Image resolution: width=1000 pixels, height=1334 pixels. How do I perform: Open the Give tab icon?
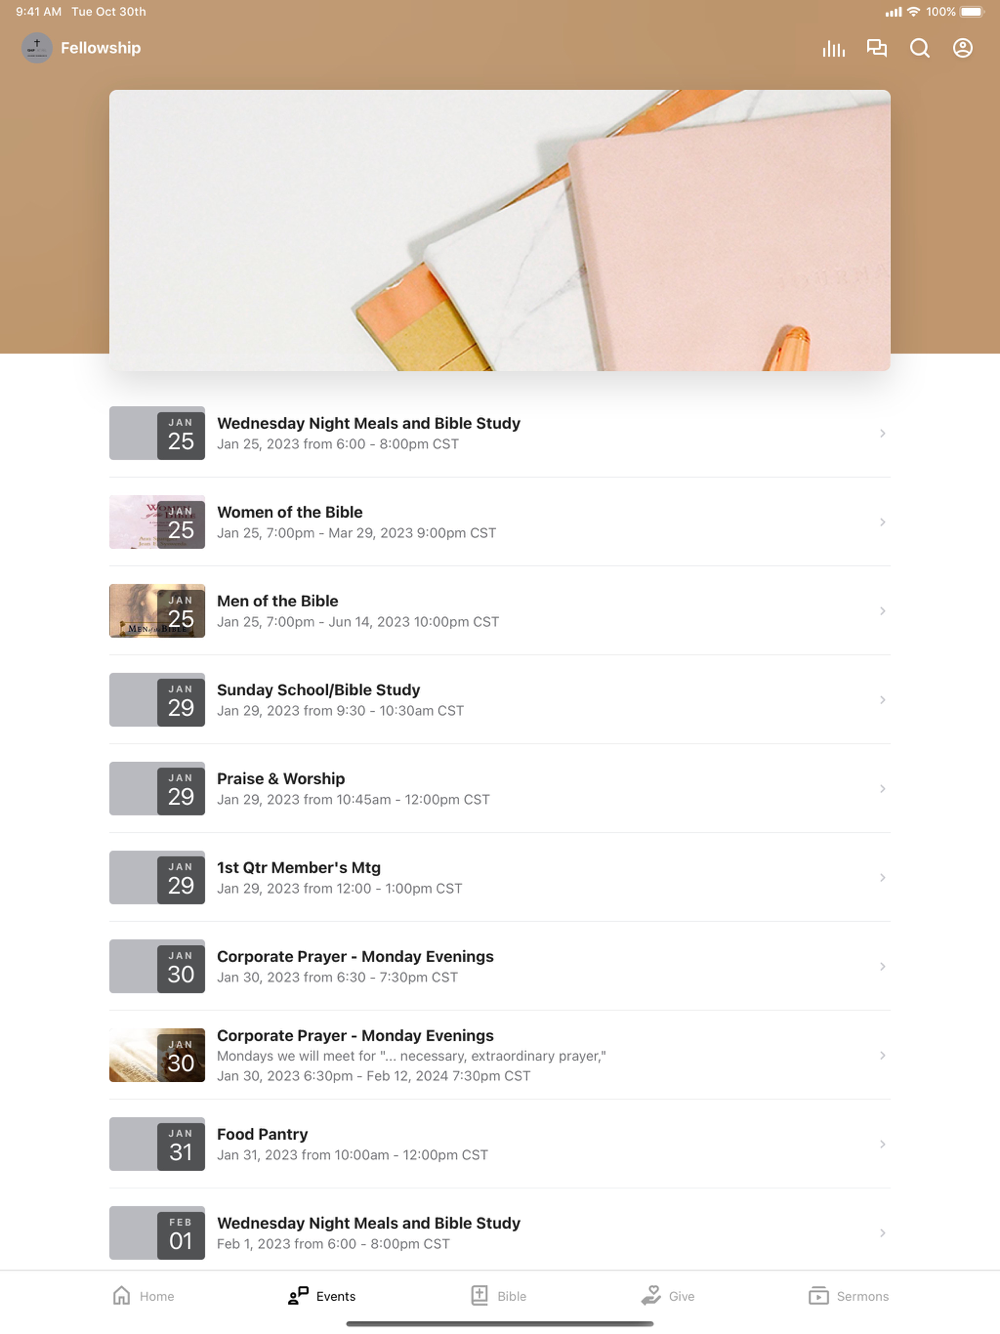(x=651, y=1296)
